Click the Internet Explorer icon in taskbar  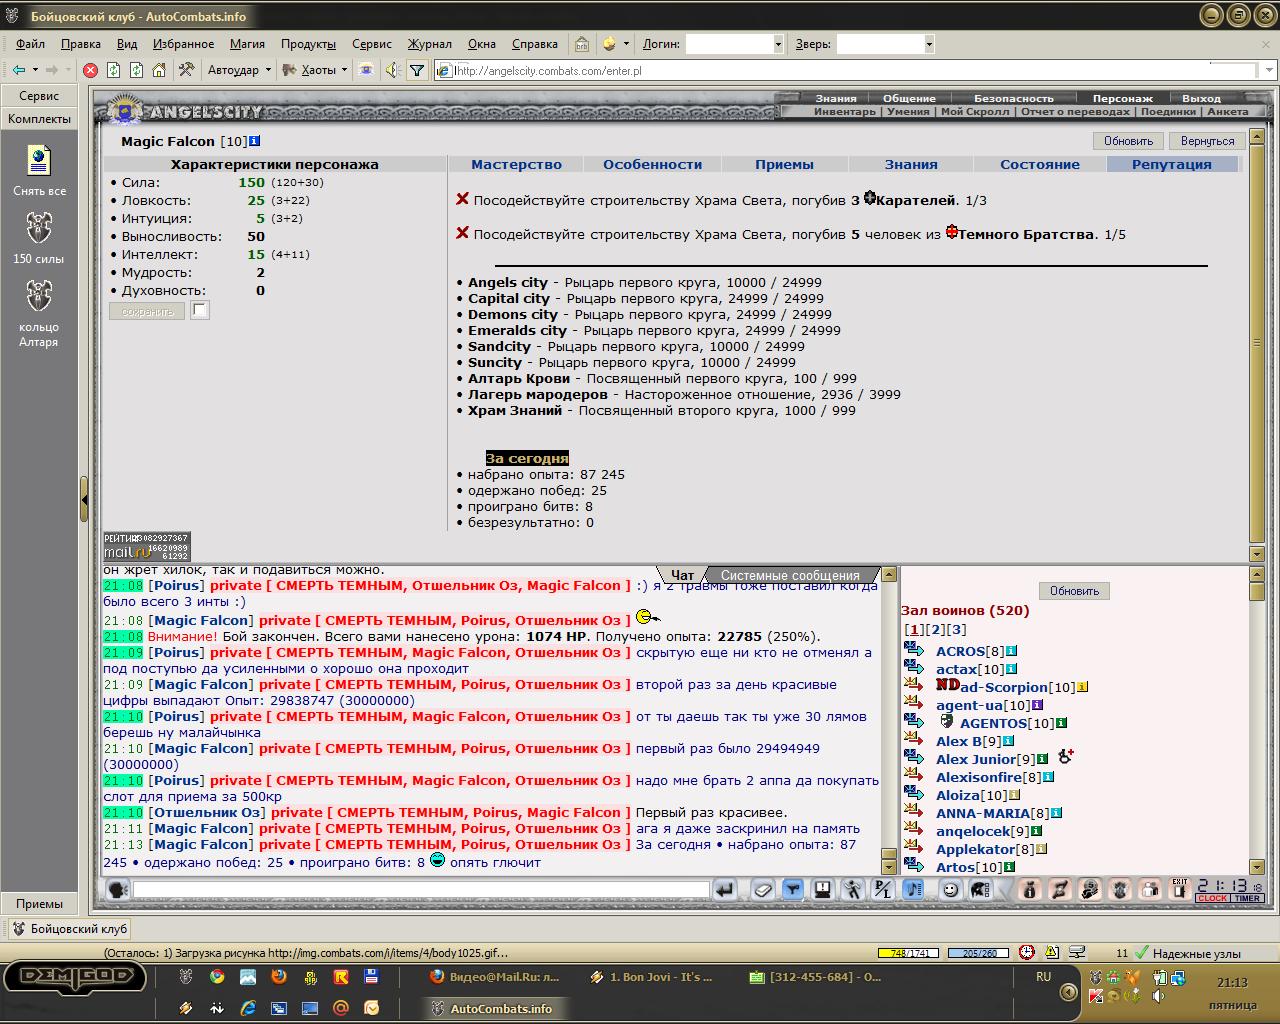pos(247,1008)
